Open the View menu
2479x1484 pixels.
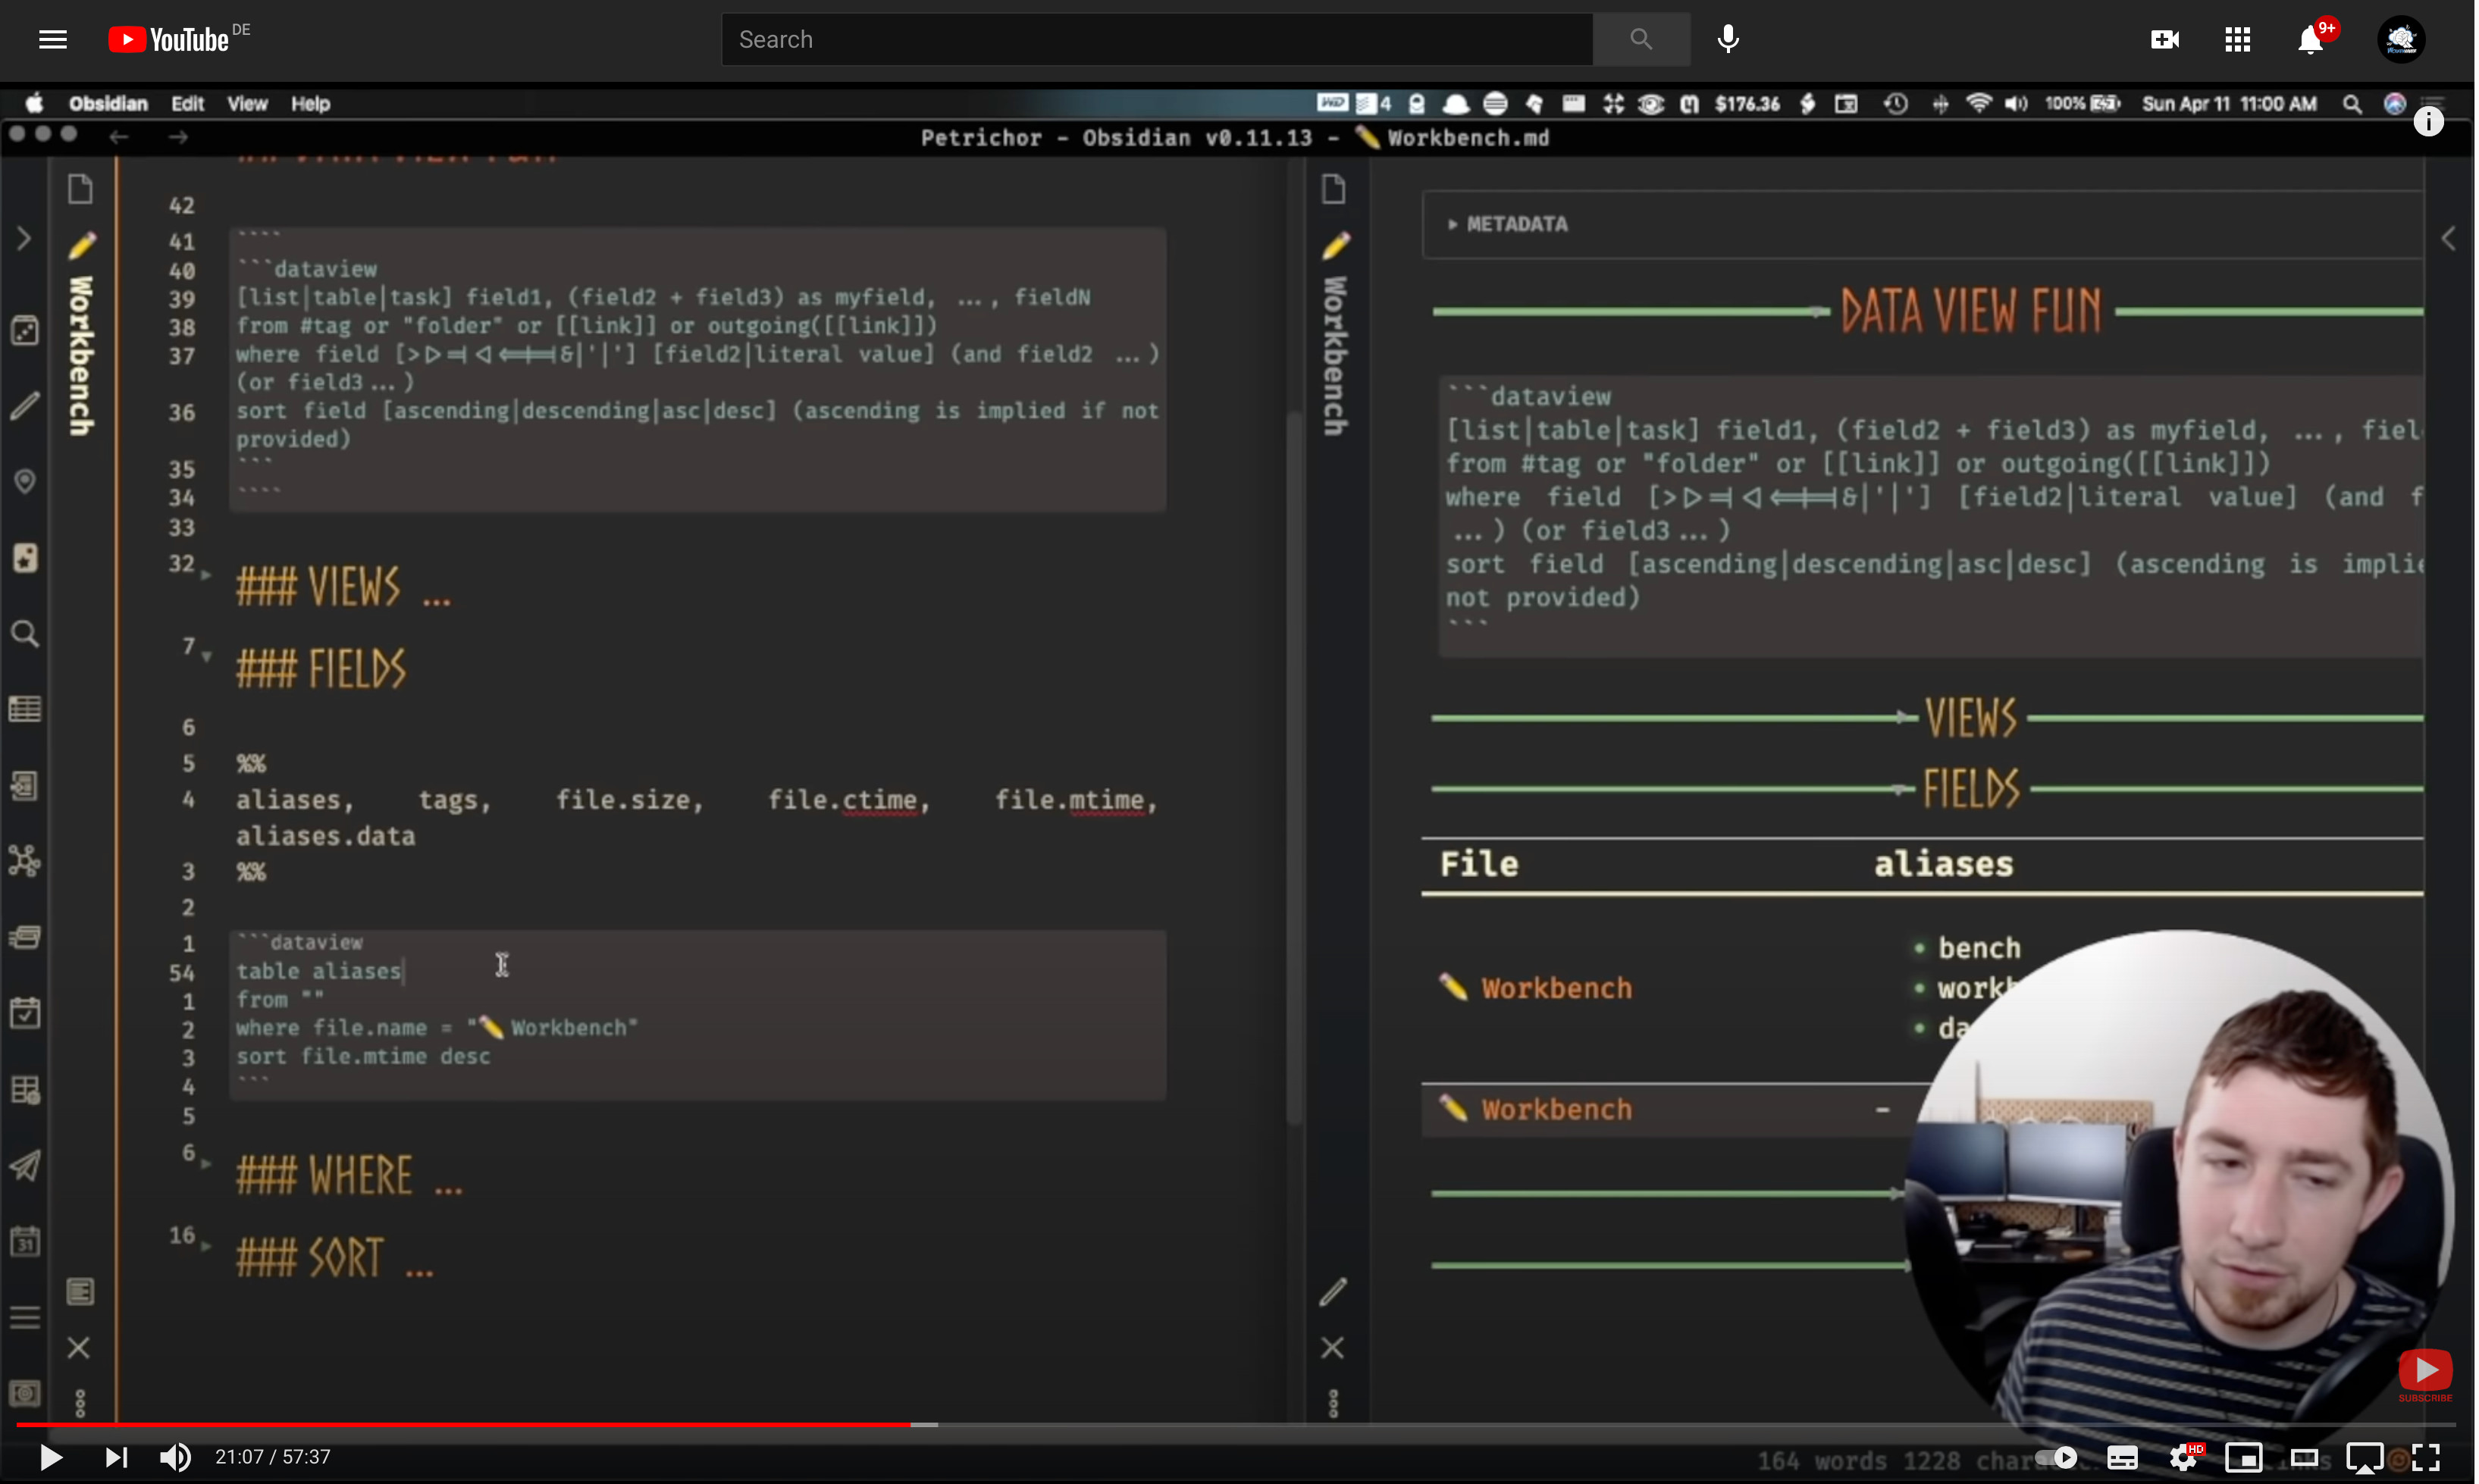pyautogui.click(x=247, y=104)
